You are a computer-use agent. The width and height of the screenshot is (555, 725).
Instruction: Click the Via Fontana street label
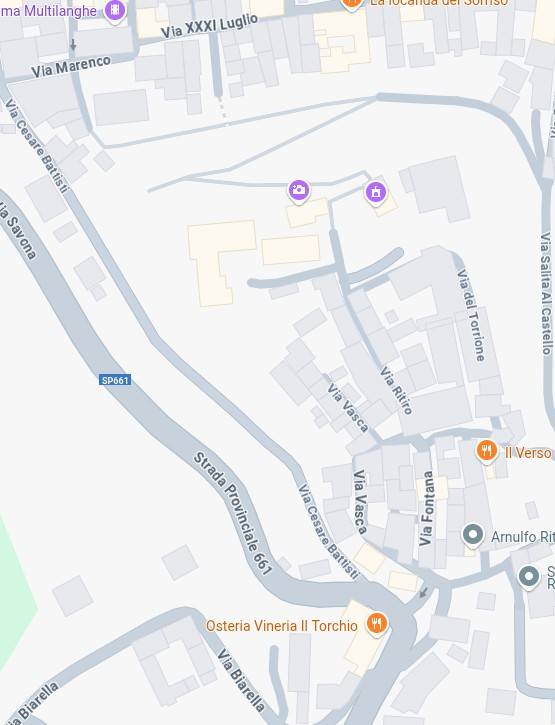click(x=426, y=509)
